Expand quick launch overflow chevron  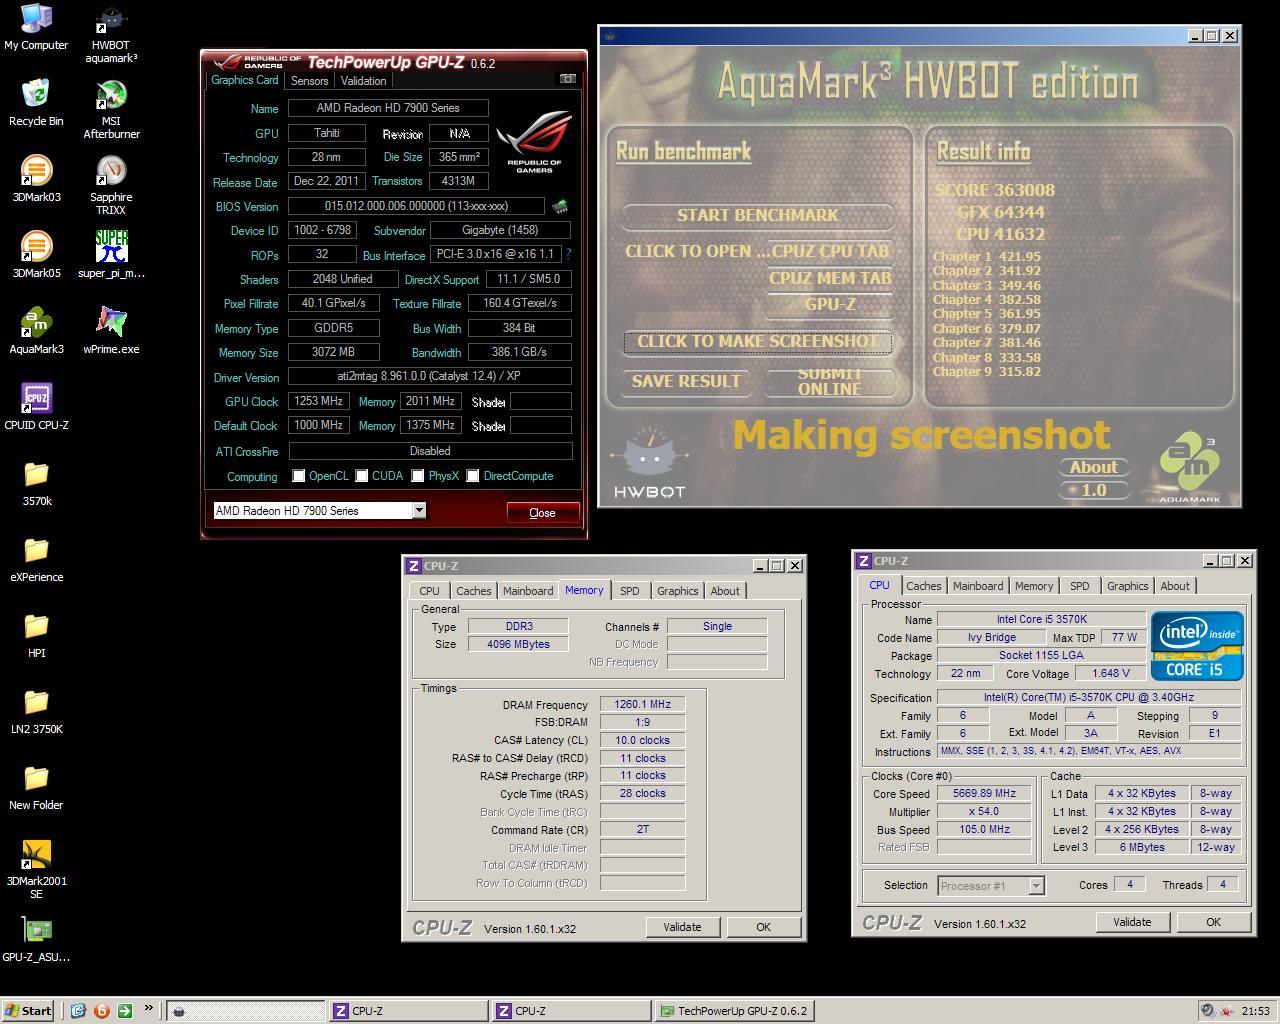[x=148, y=1008]
